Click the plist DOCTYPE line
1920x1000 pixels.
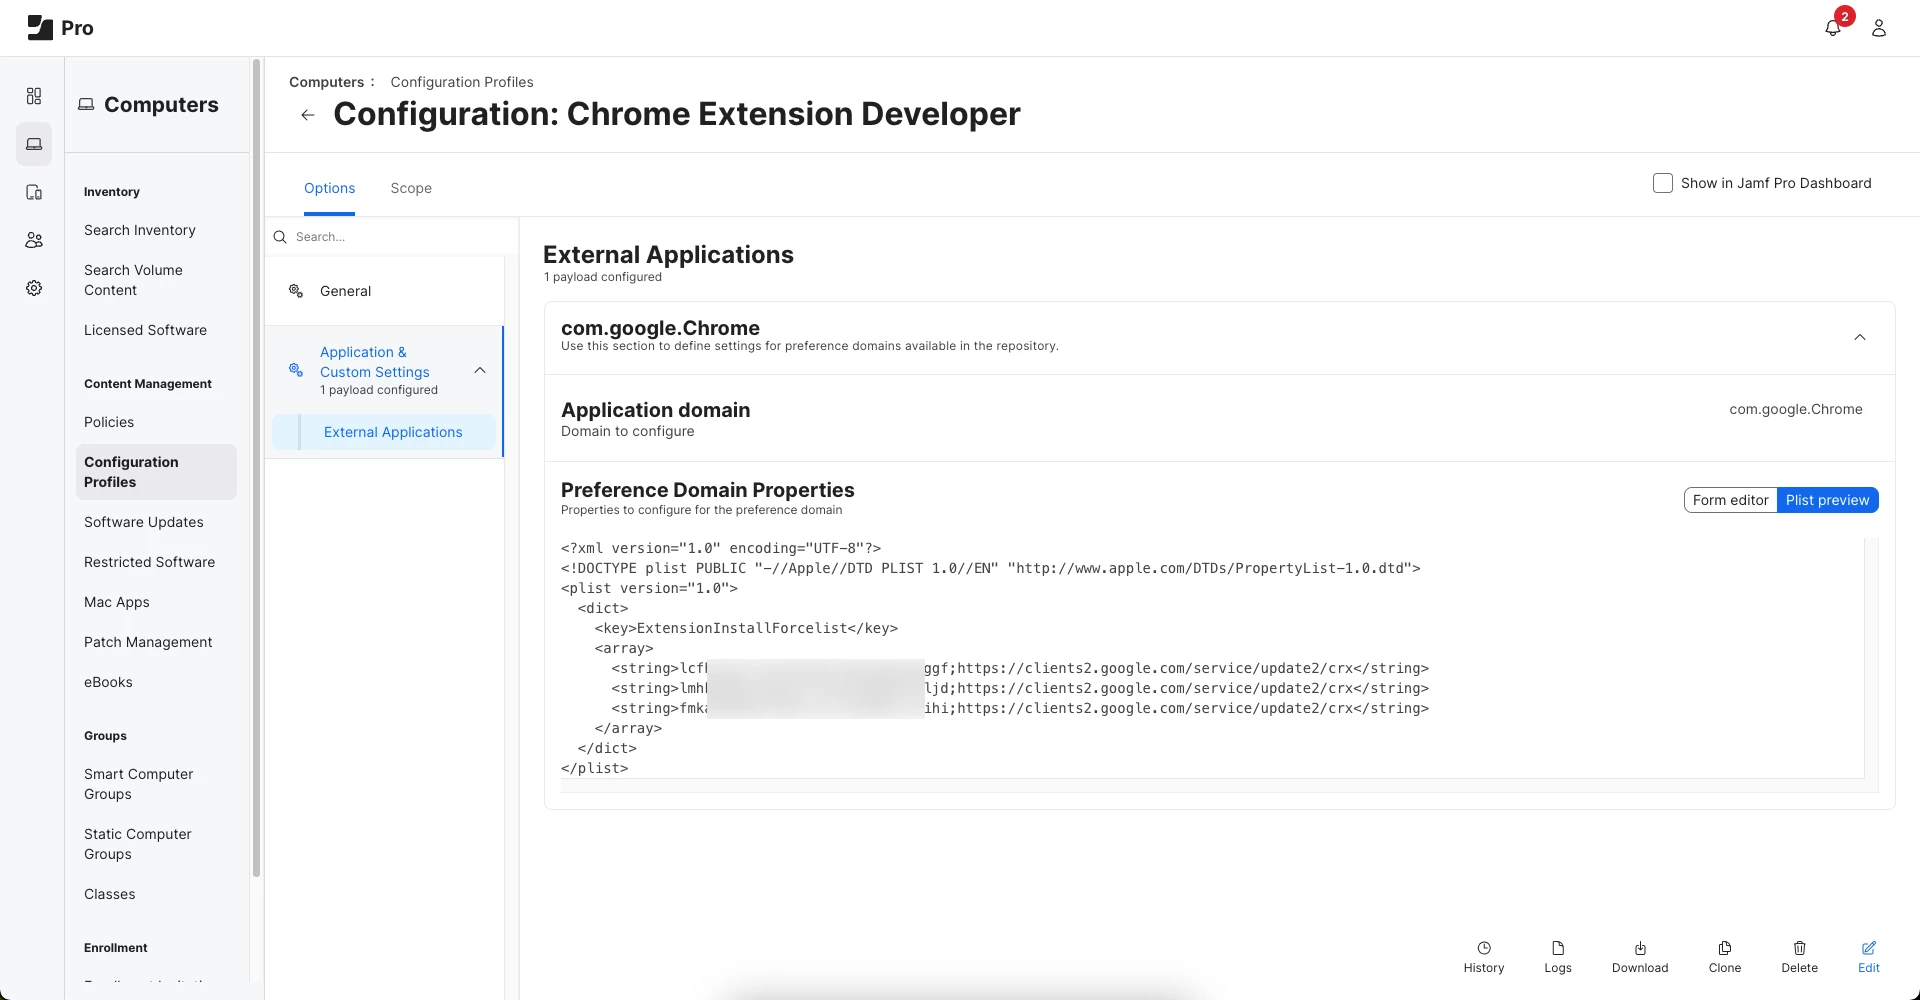coord(991,568)
